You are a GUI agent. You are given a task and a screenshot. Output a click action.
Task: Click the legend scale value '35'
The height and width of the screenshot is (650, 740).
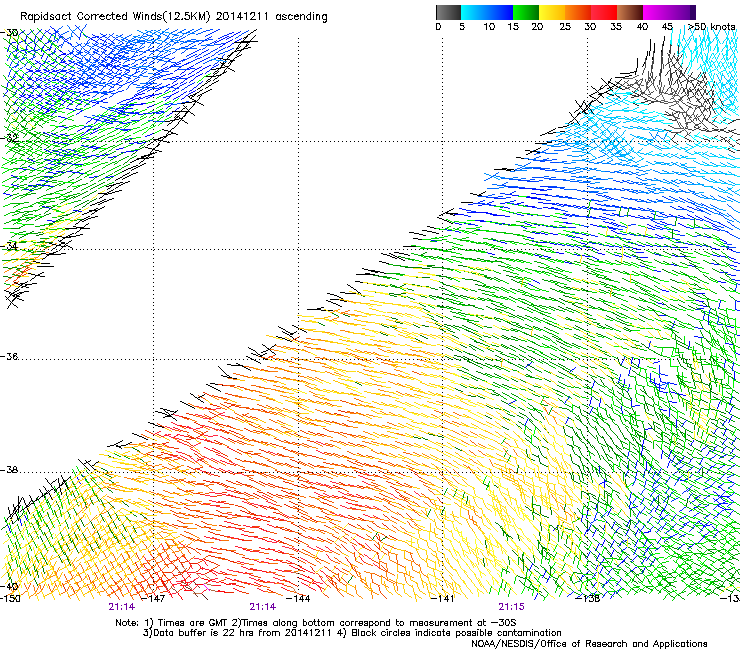616,27
